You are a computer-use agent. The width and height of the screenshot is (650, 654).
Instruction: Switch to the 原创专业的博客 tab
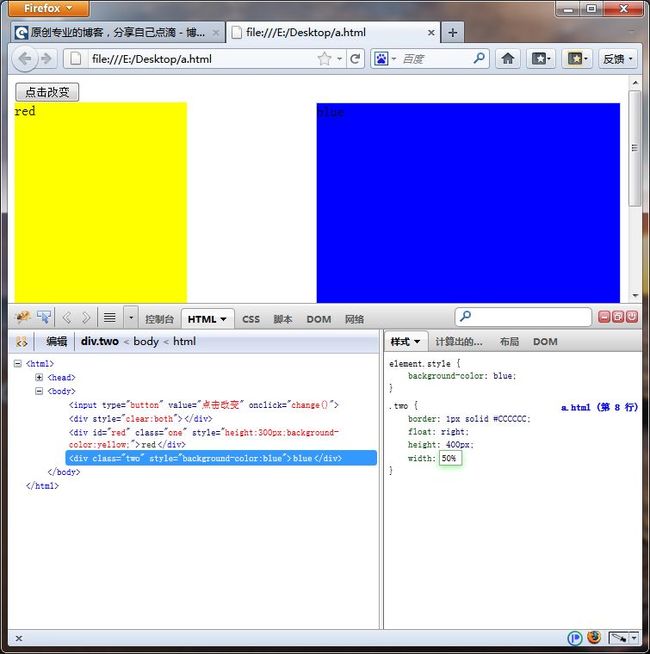pos(117,33)
